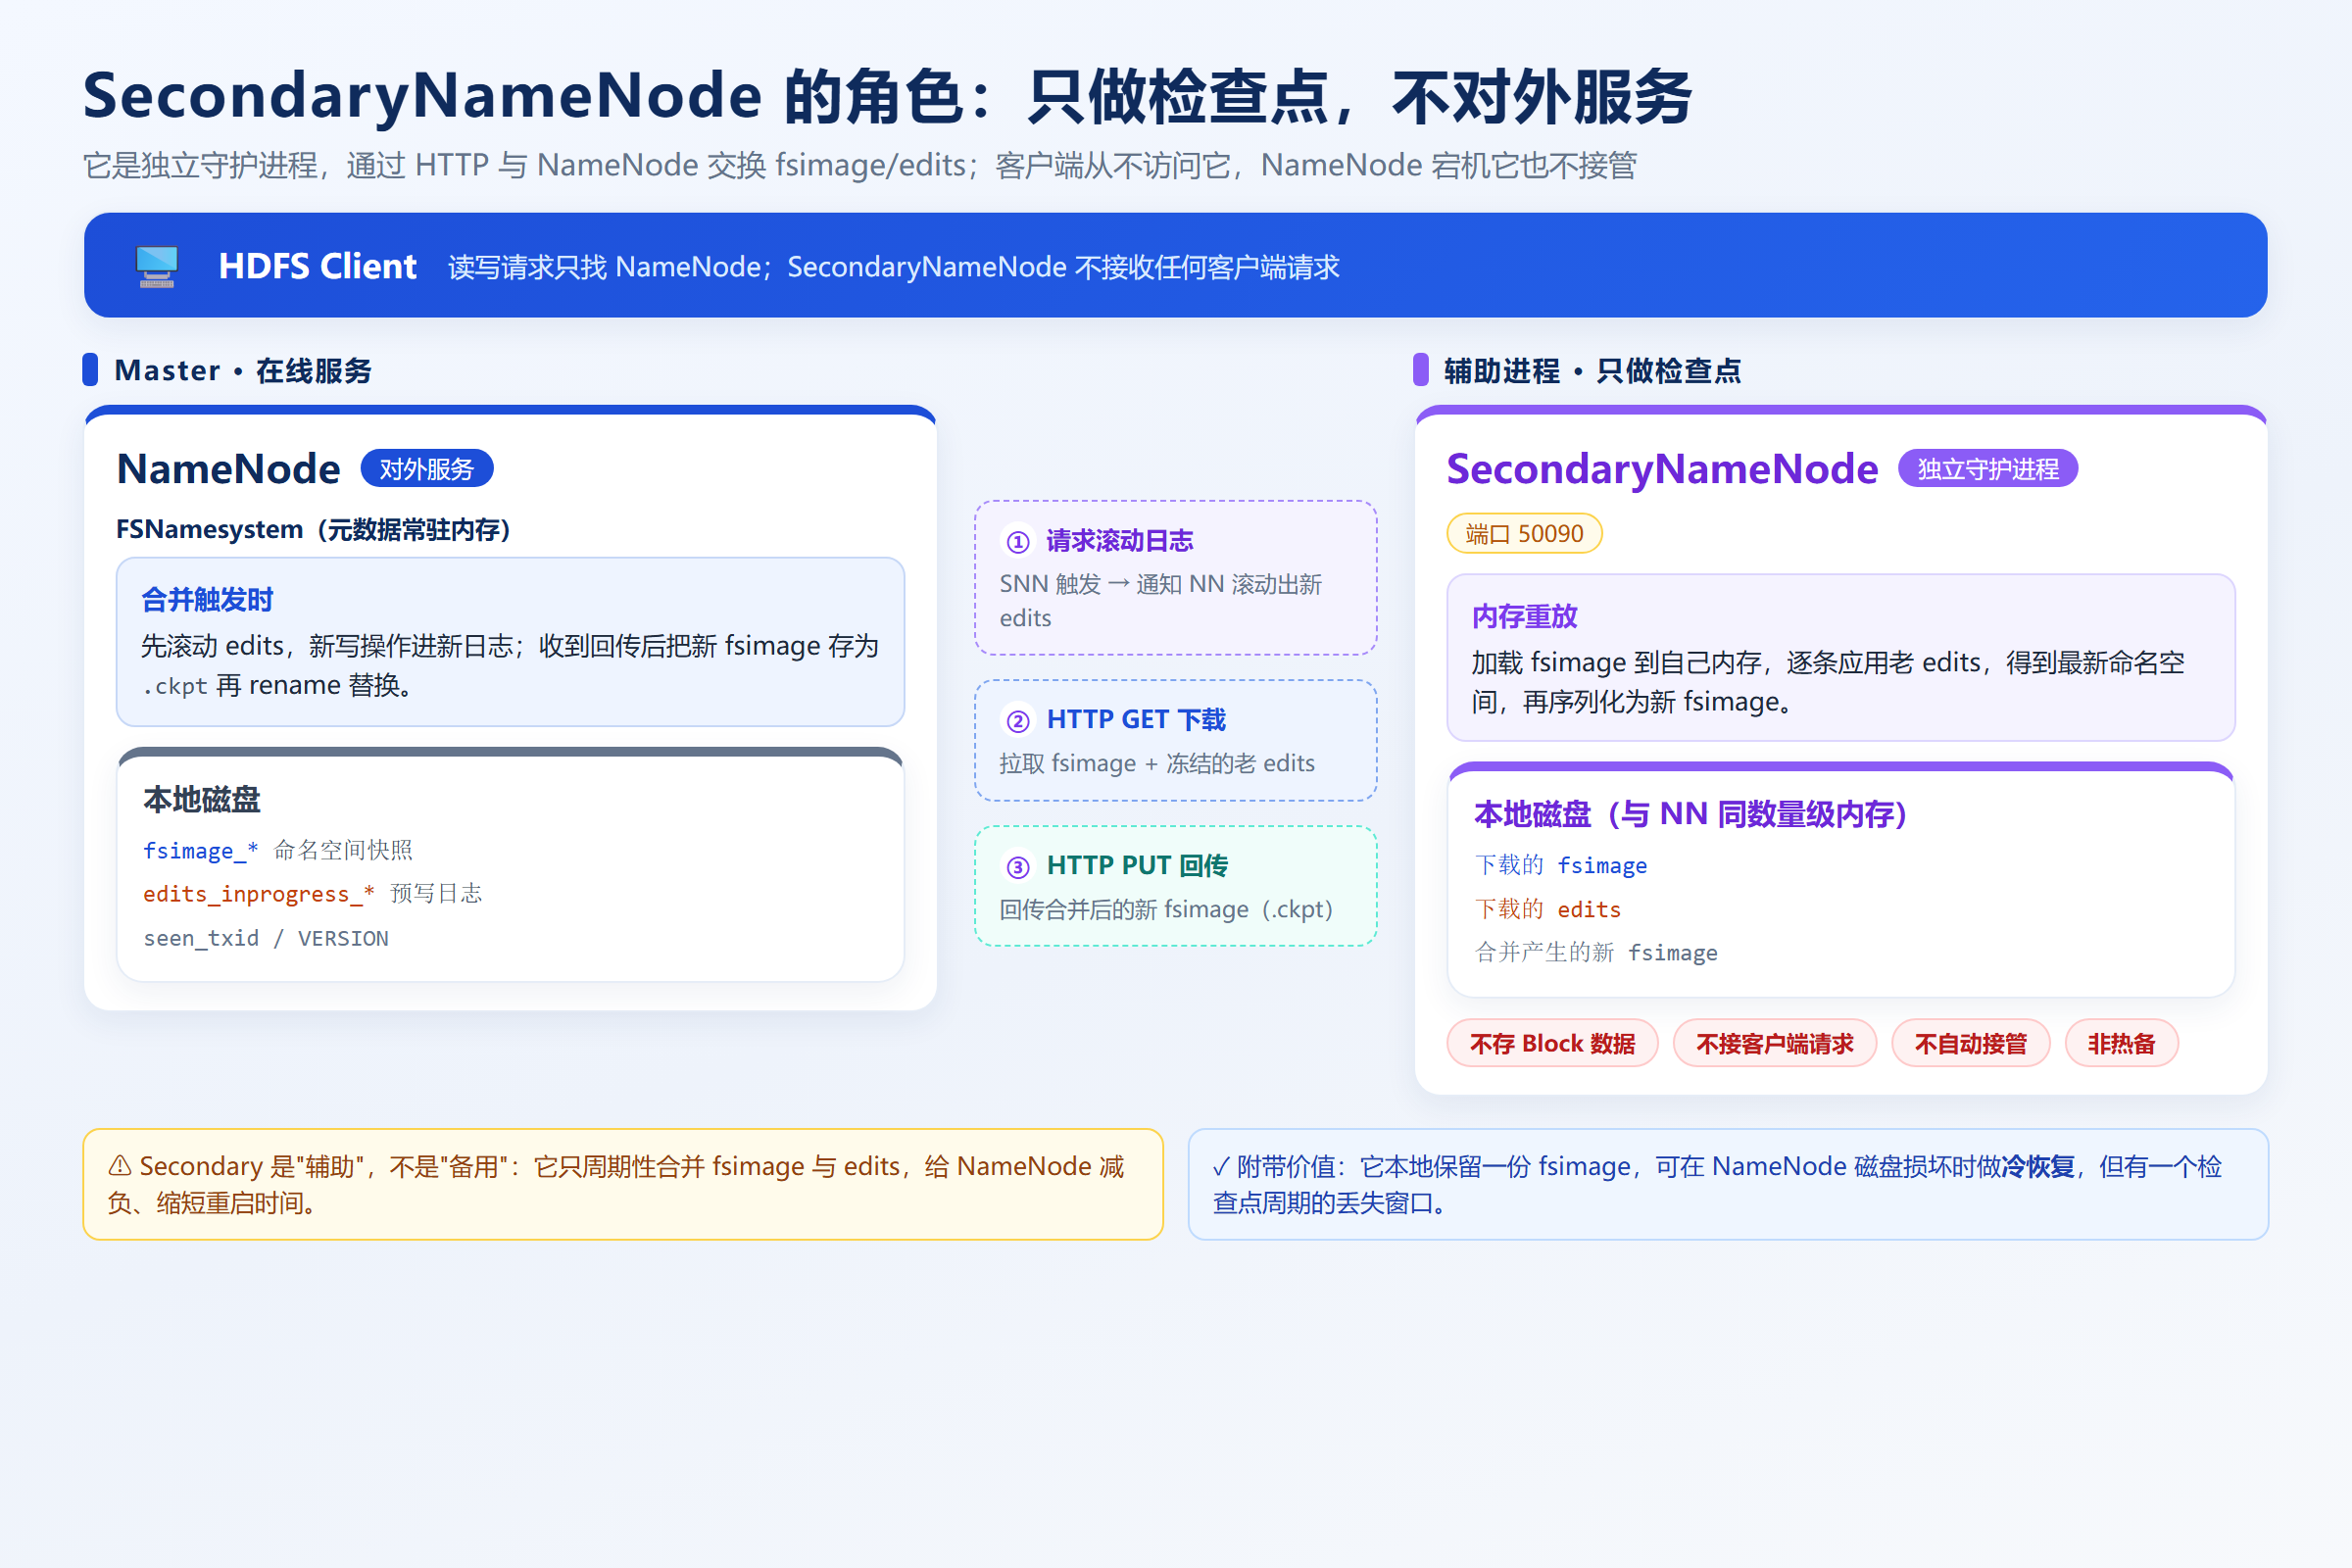Click the edits_inprogress_* file name
This screenshot has width=2352, height=1568.
tap(259, 894)
